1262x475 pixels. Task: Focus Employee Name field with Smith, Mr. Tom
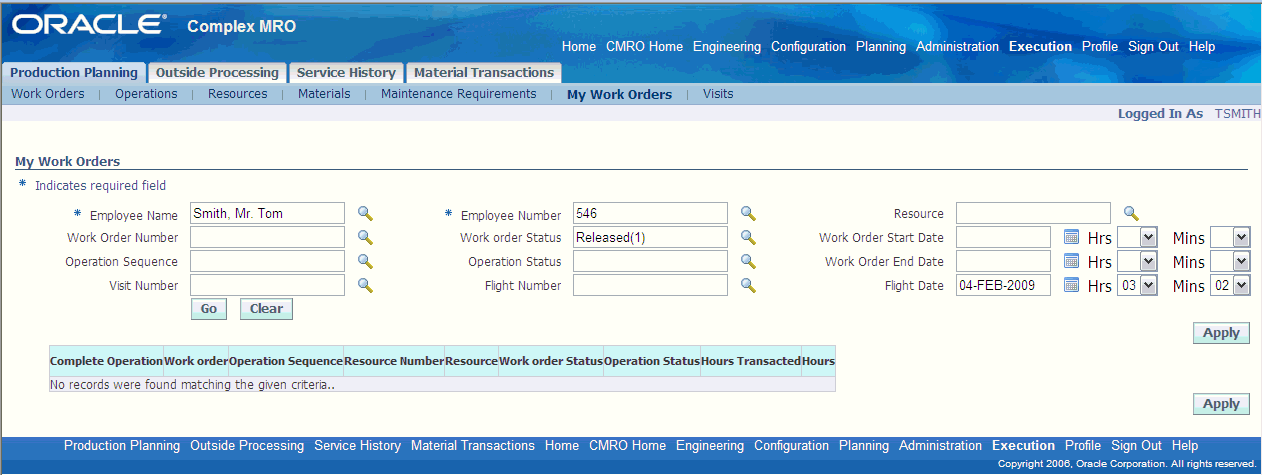pos(268,213)
